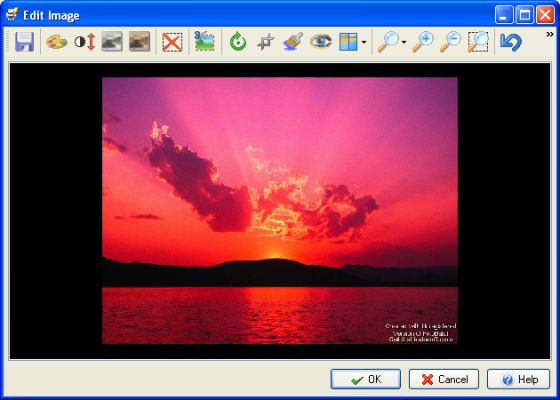Select the crop tool icon

[266, 42]
